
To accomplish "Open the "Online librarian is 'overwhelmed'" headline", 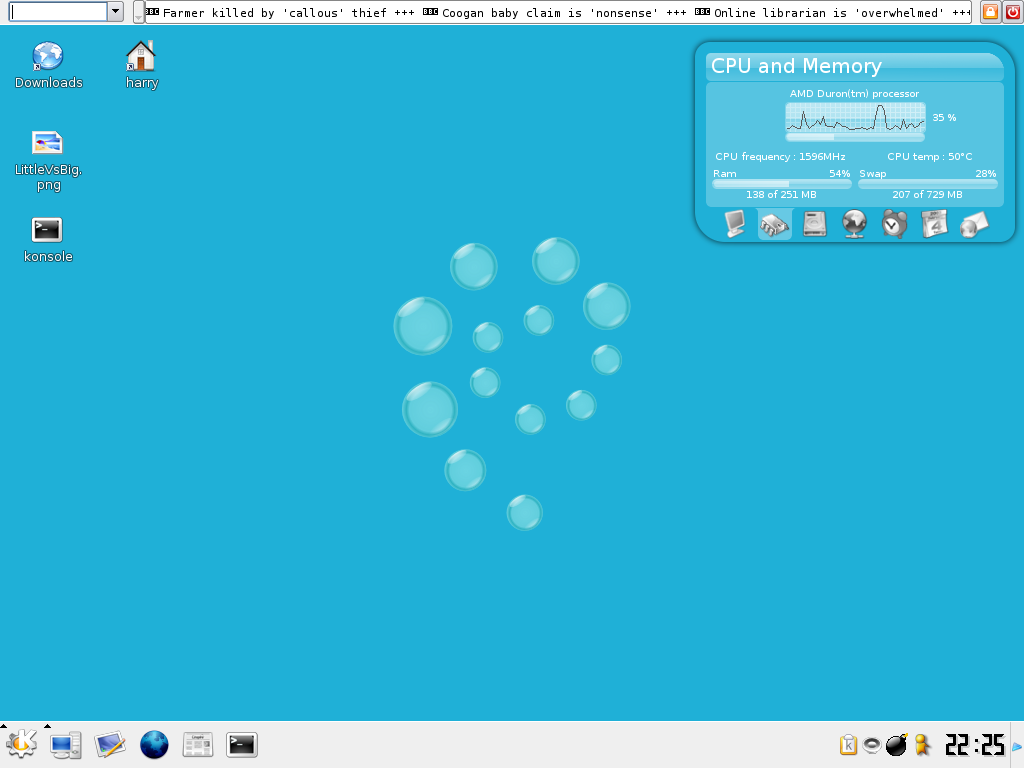I will tap(829, 12).
